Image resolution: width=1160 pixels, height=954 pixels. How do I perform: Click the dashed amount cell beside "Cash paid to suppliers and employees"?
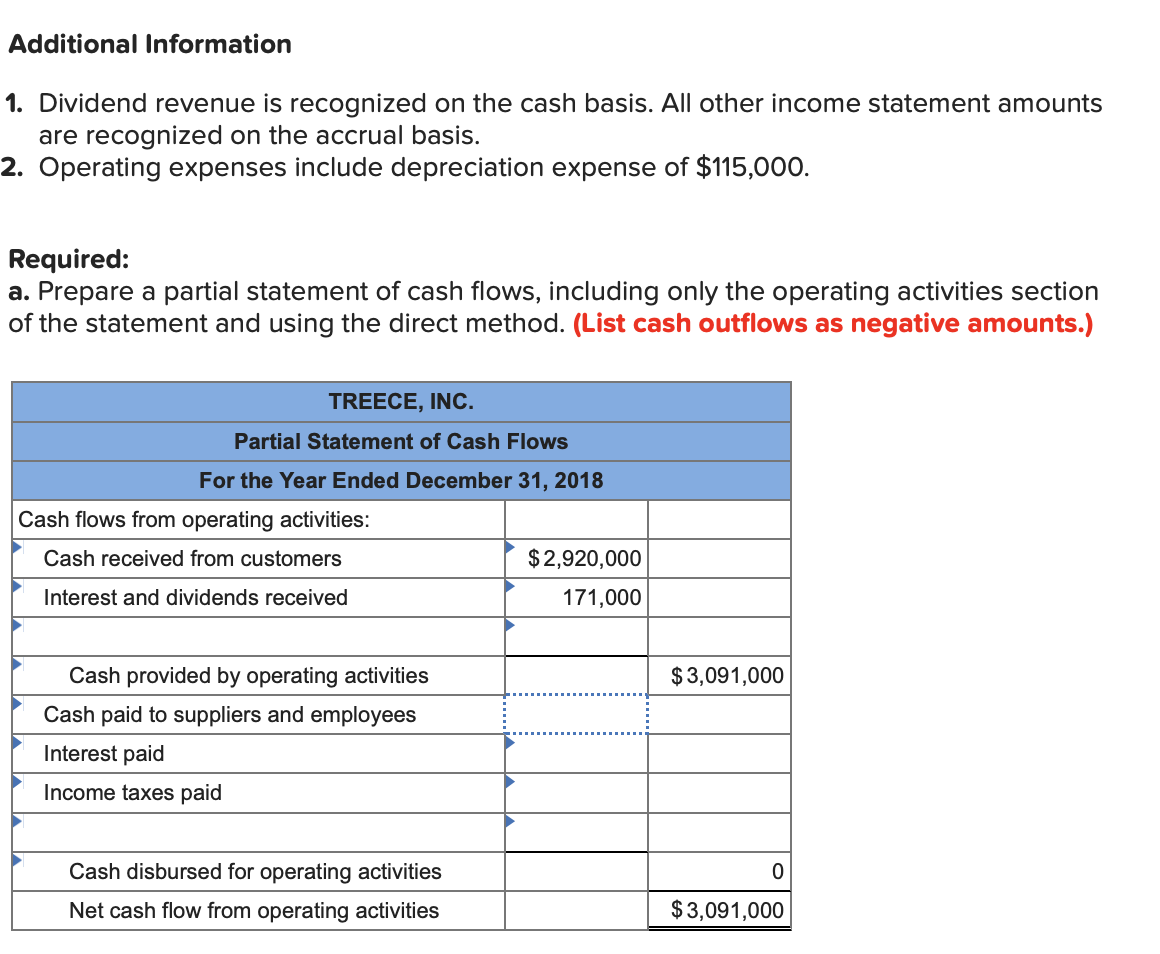pos(576,714)
